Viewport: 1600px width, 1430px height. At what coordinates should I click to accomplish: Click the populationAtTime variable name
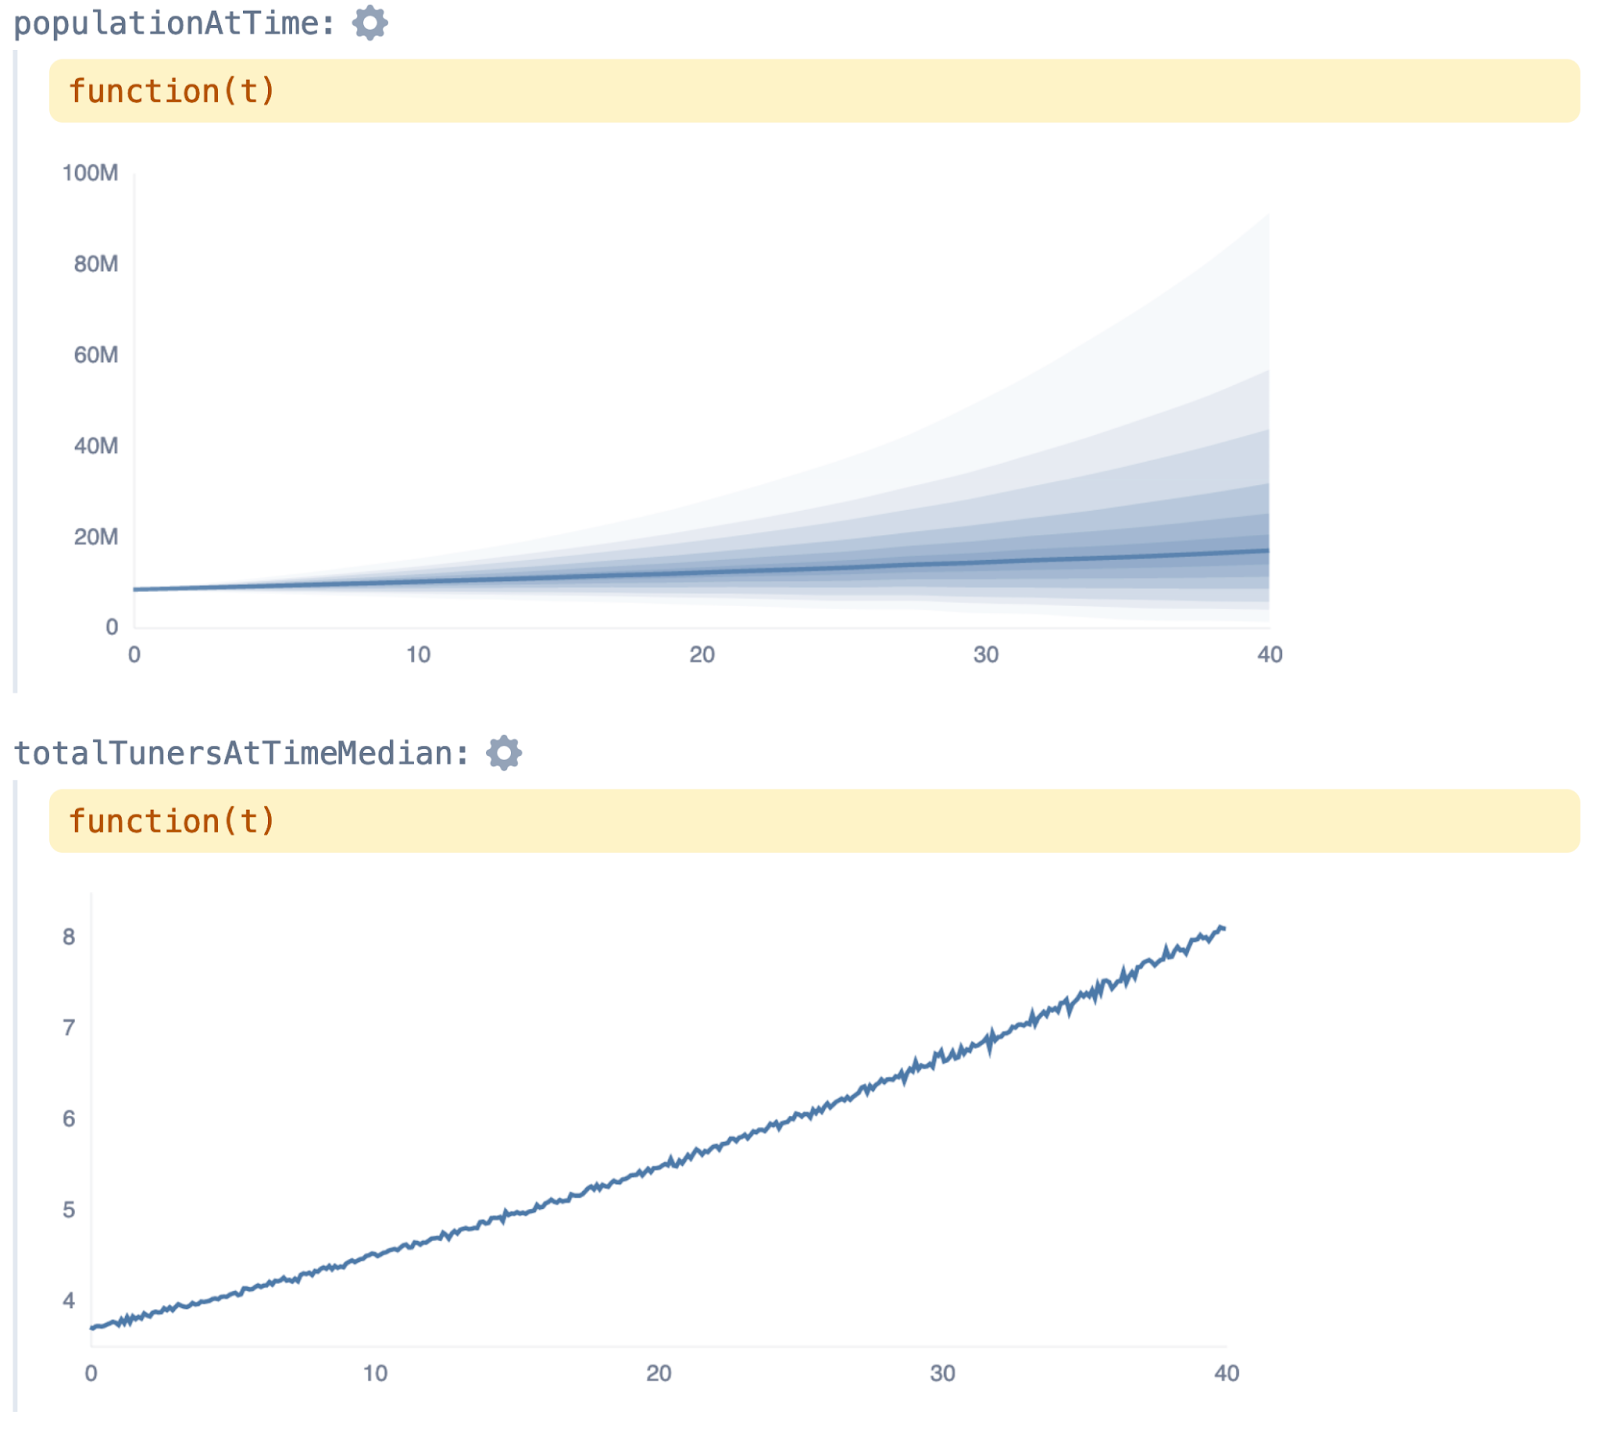point(174,23)
